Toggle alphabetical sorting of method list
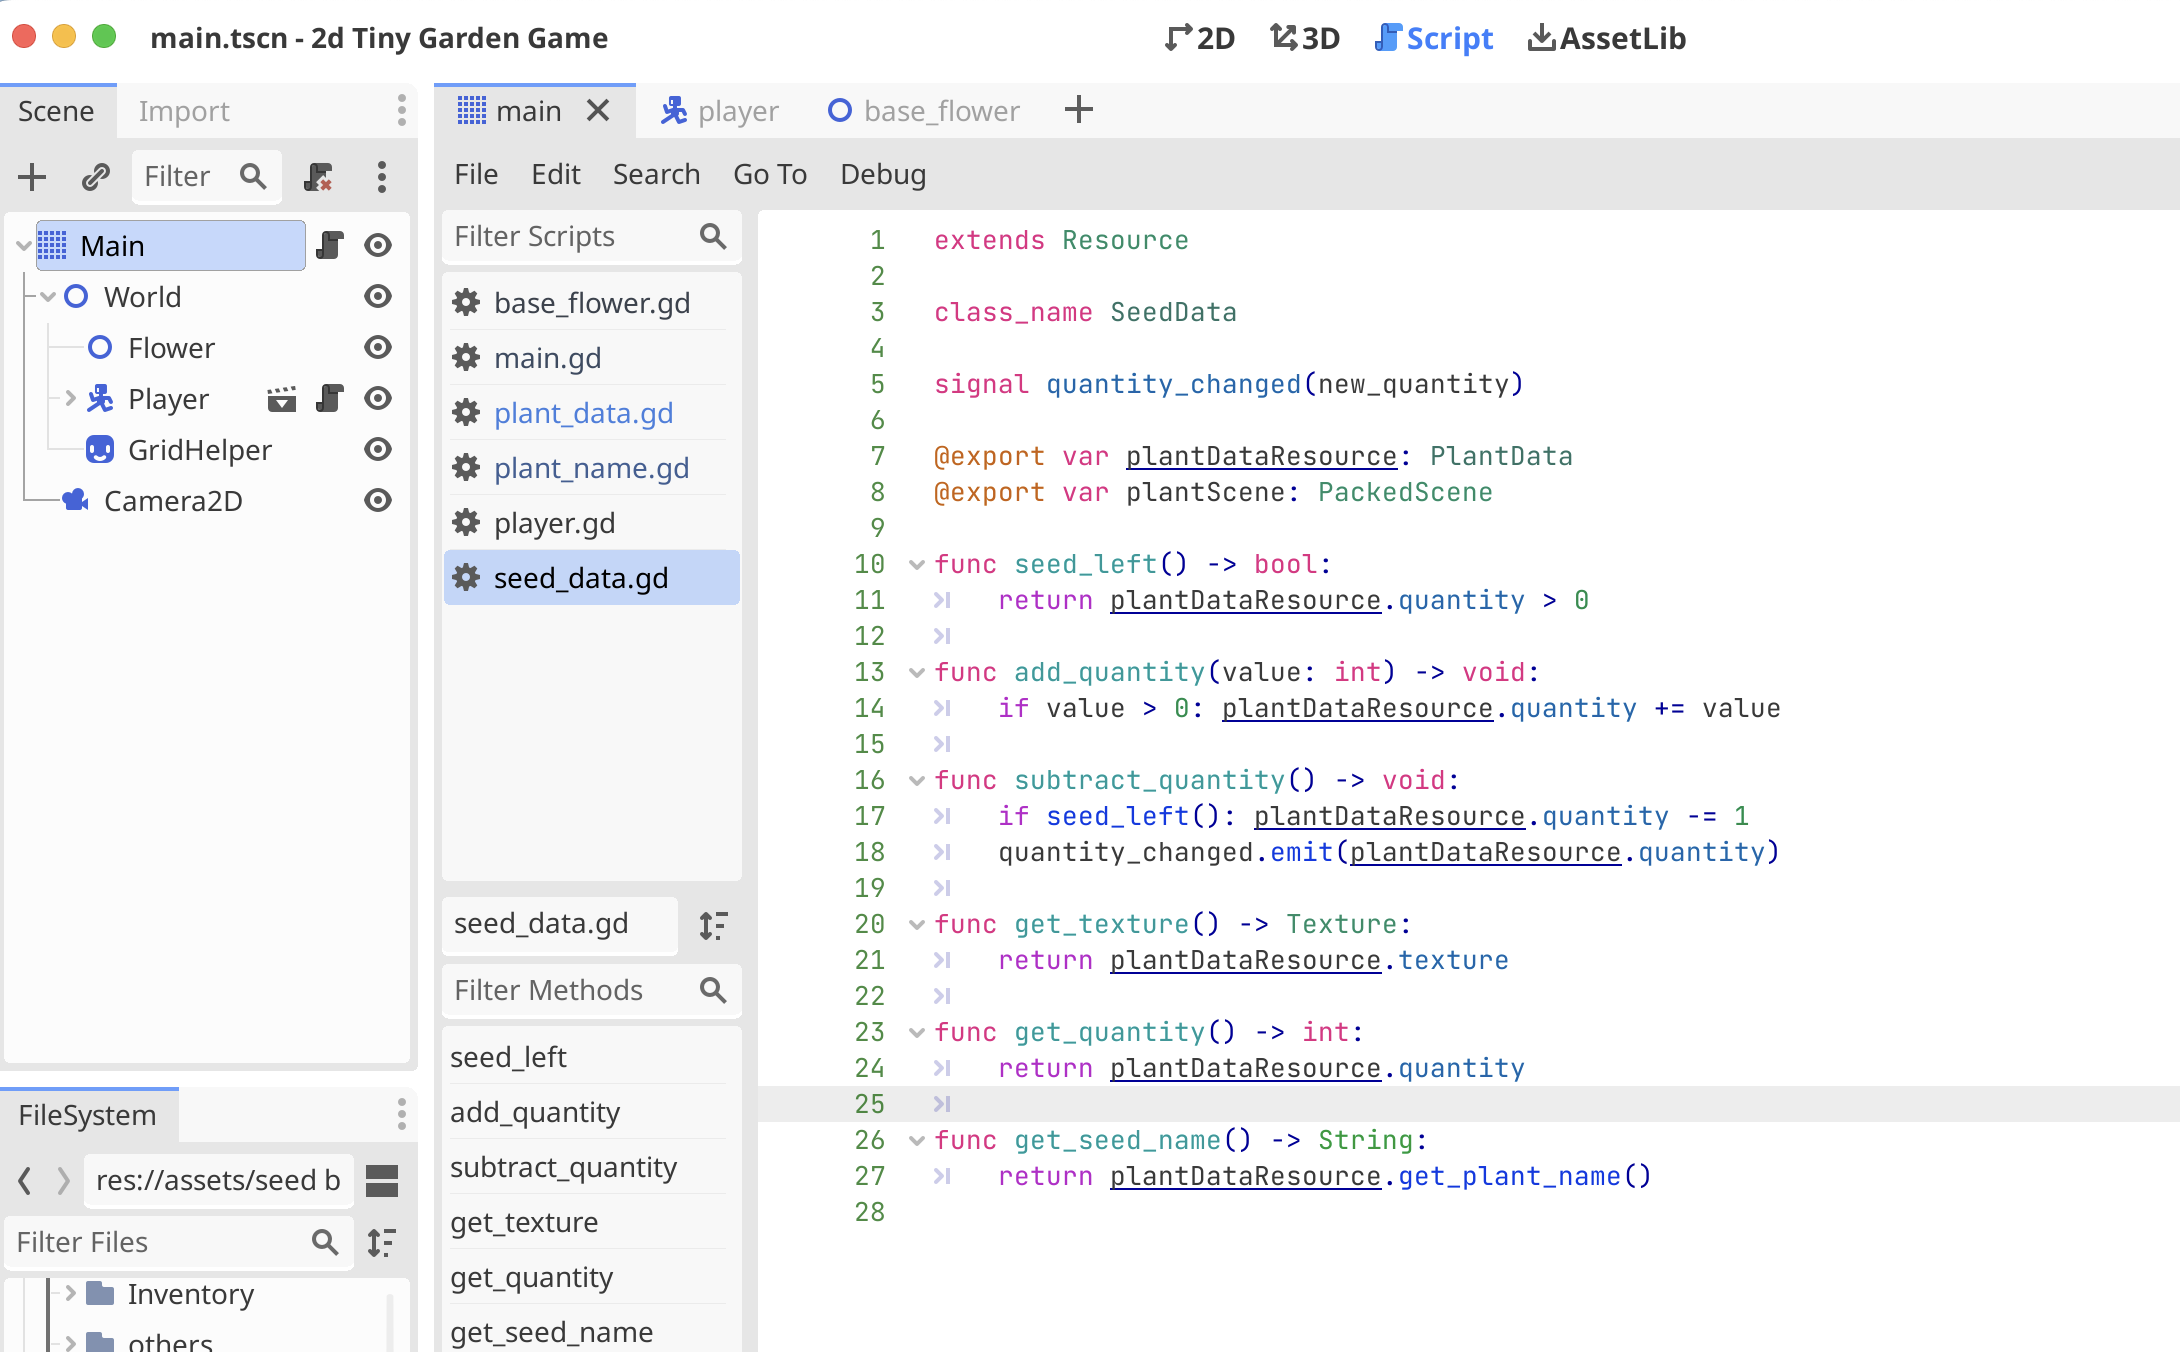The height and width of the screenshot is (1352, 2180). (713, 925)
